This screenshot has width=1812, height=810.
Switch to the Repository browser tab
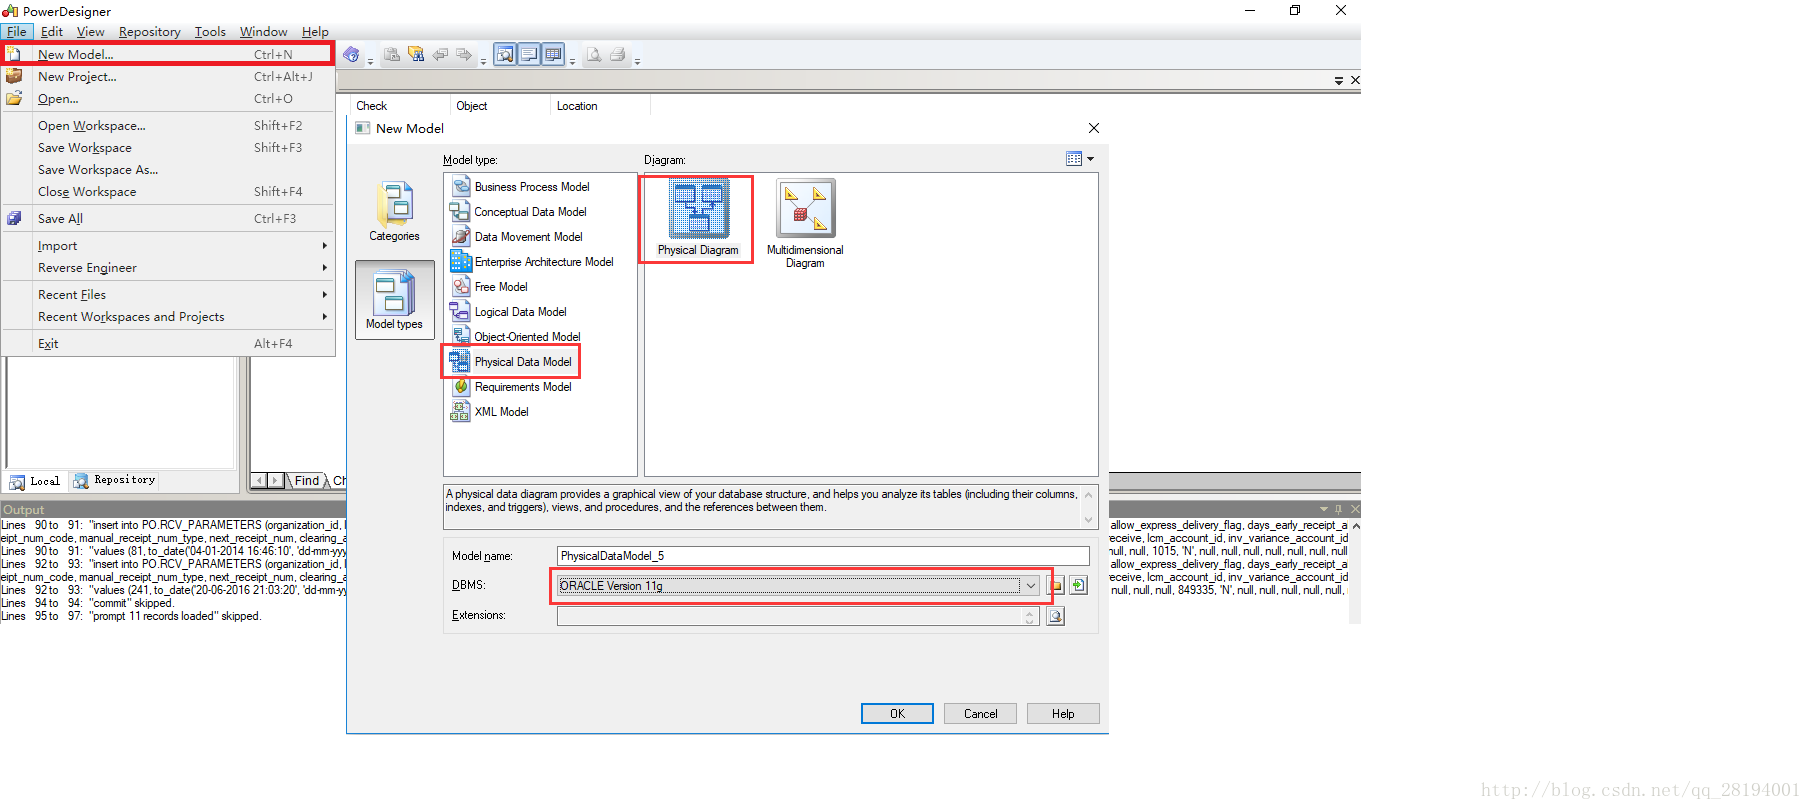[114, 480]
